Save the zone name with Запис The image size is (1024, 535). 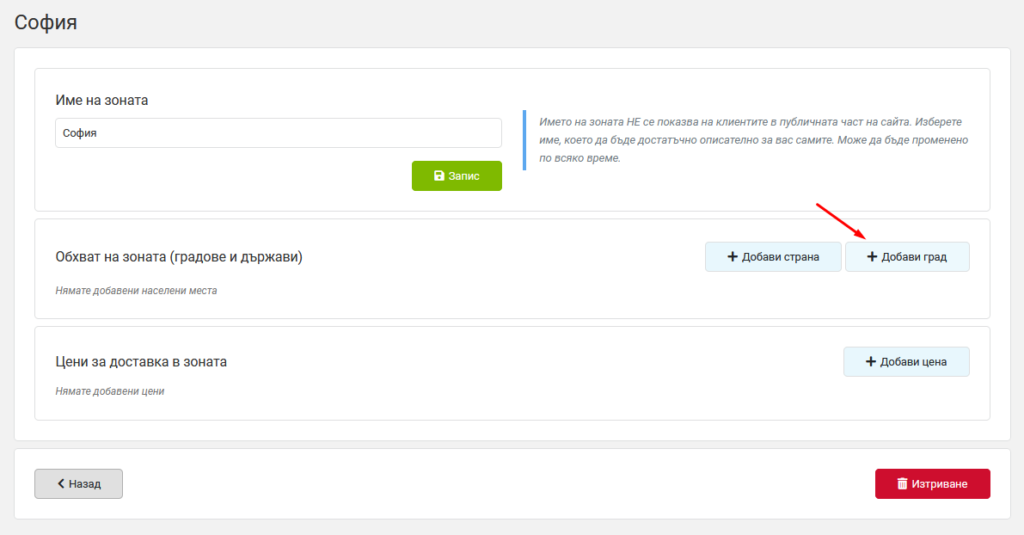456,176
